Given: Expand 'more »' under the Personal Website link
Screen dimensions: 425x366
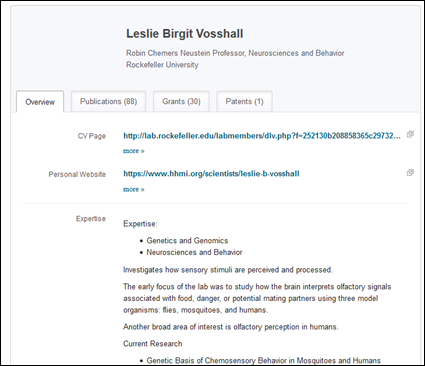Looking at the screenshot, I should 134,189.
